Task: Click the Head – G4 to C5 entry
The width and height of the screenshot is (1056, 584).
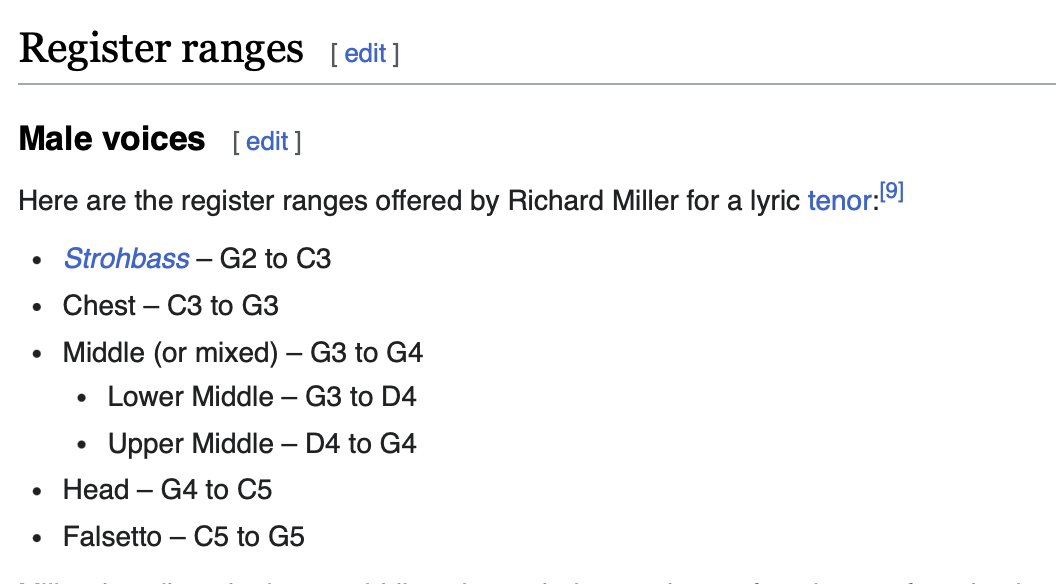Action: click(x=167, y=490)
